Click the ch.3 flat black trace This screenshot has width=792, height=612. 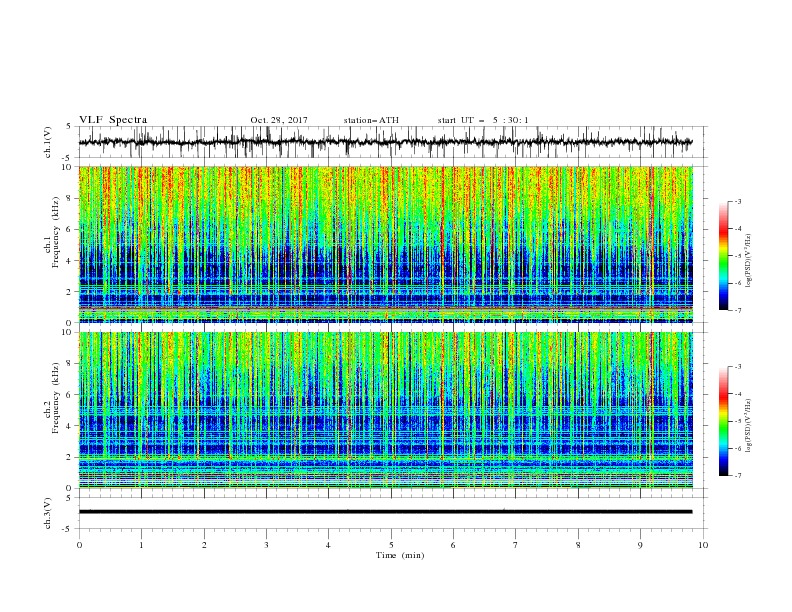(x=385, y=512)
